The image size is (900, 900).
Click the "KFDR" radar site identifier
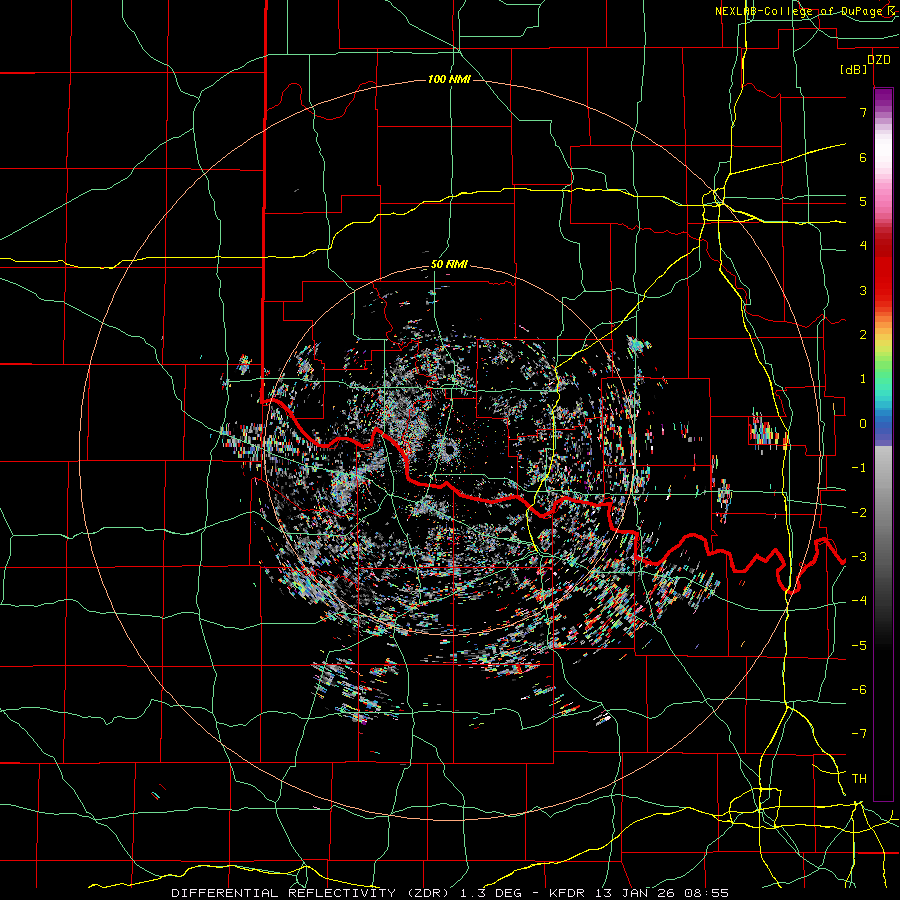tap(567, 893)
